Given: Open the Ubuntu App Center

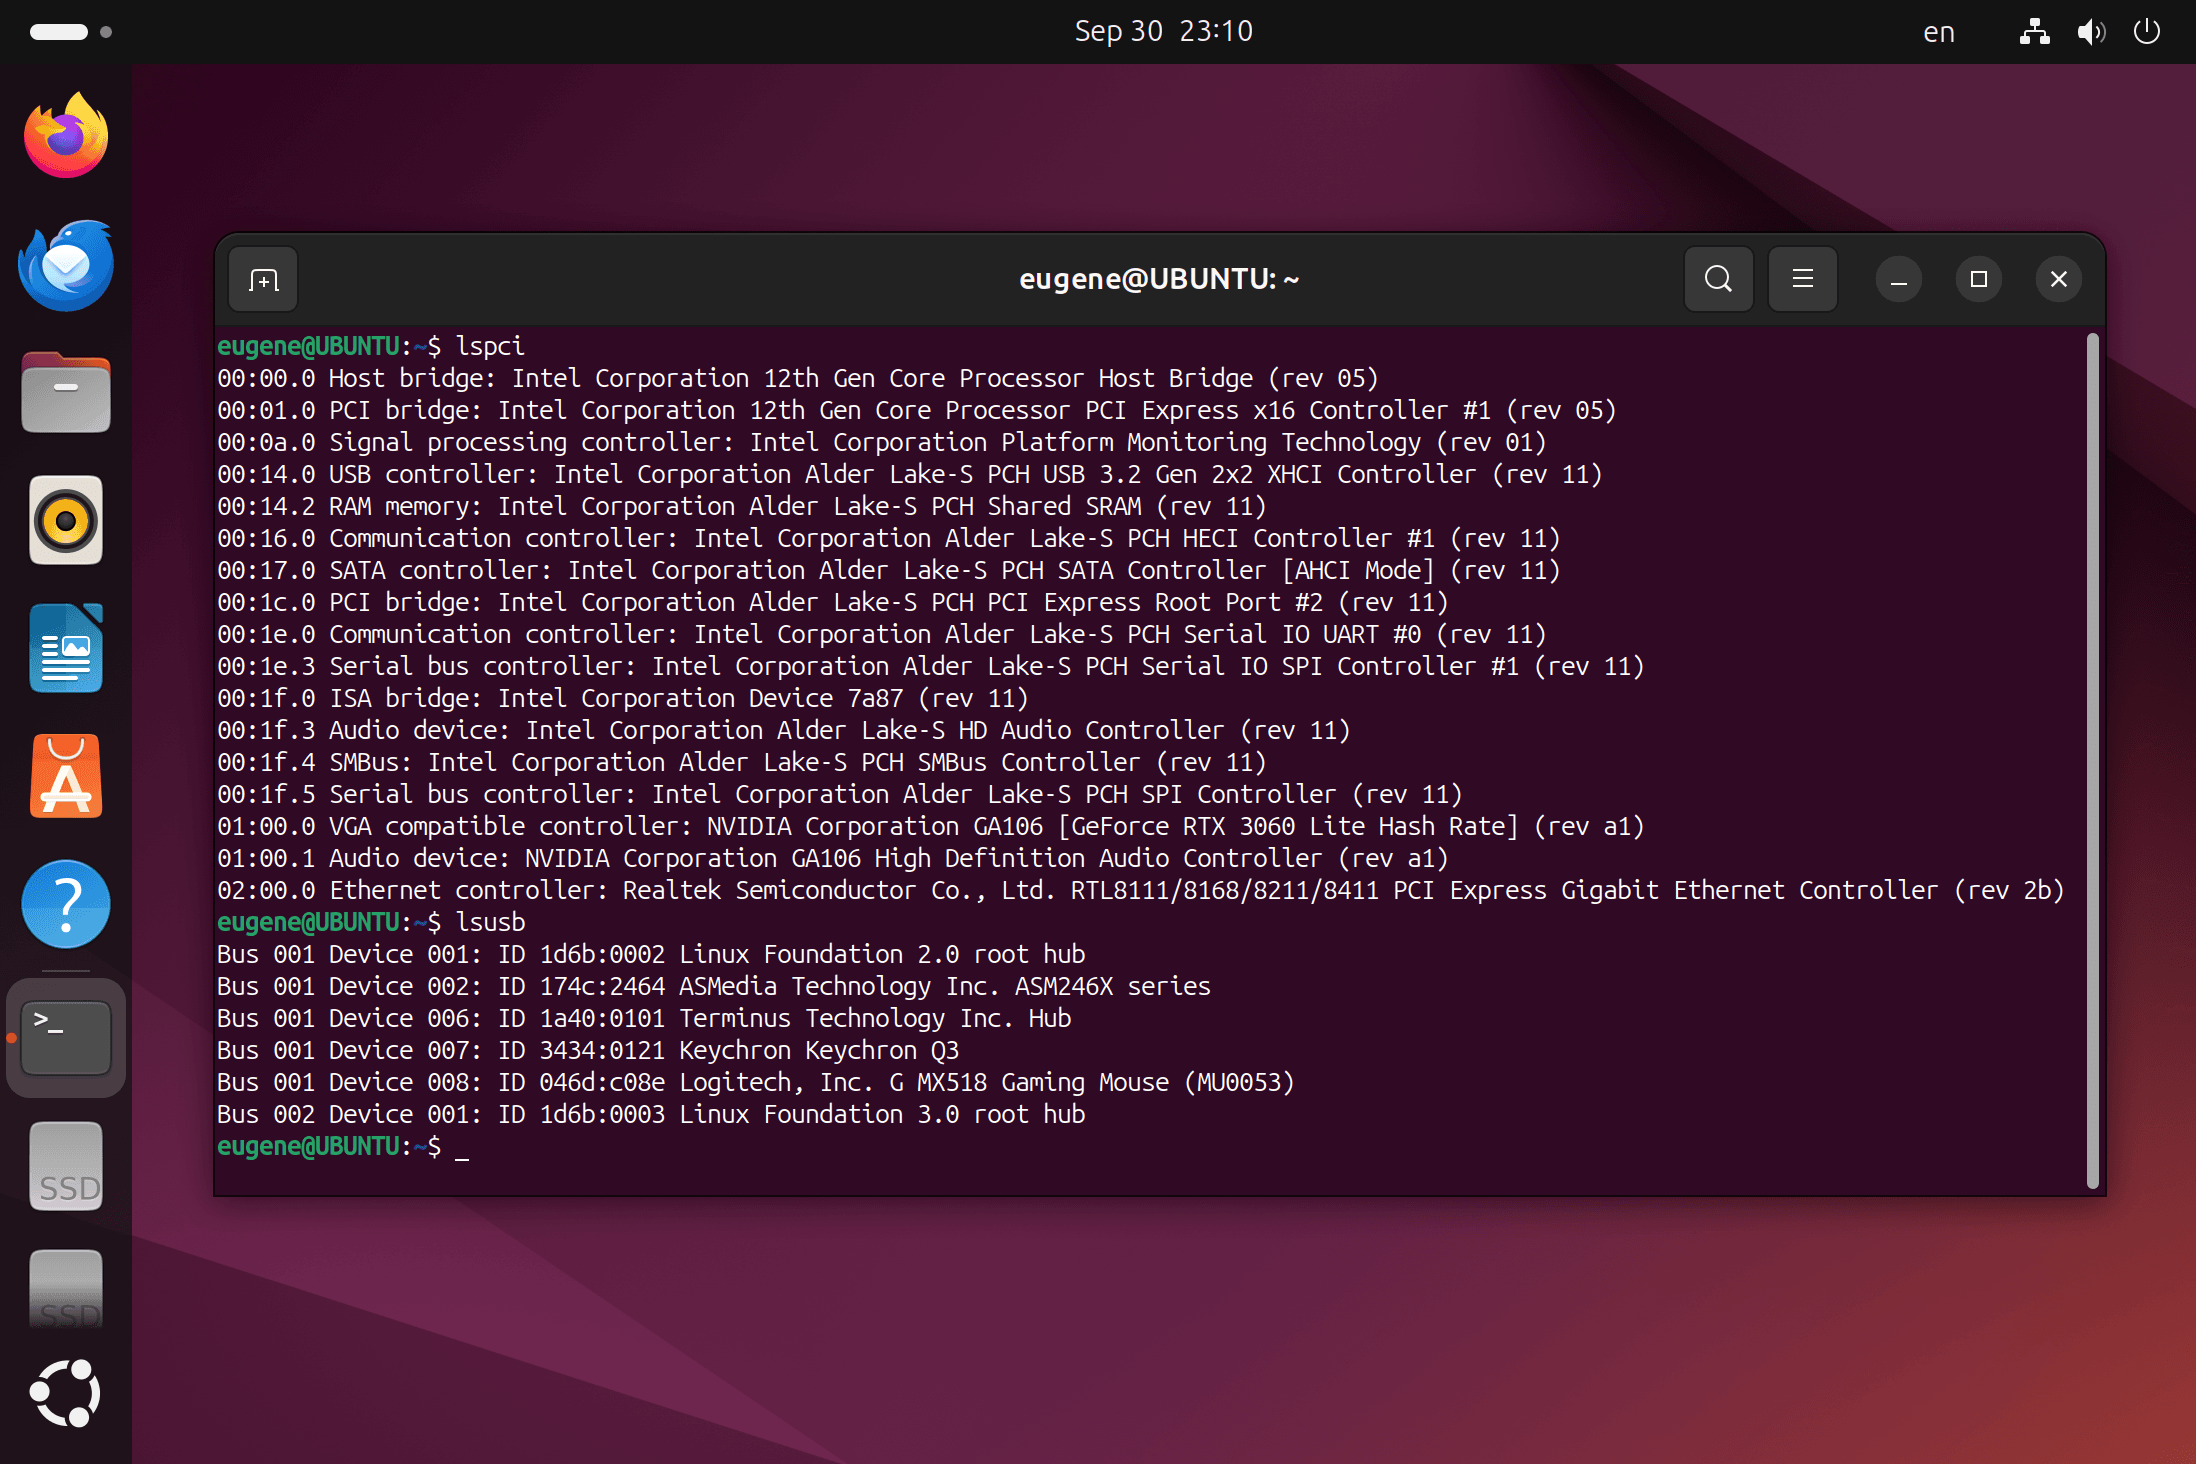Looking at the screenshot, I should (66, 777).
